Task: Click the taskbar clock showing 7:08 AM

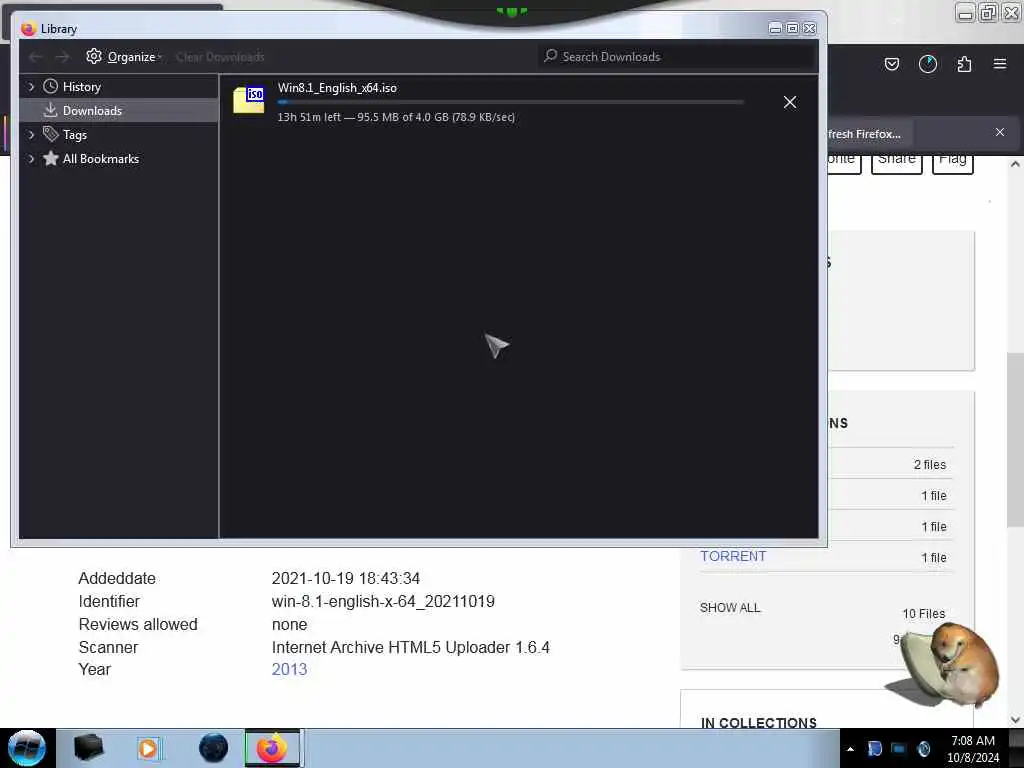Action: (972, 748)
